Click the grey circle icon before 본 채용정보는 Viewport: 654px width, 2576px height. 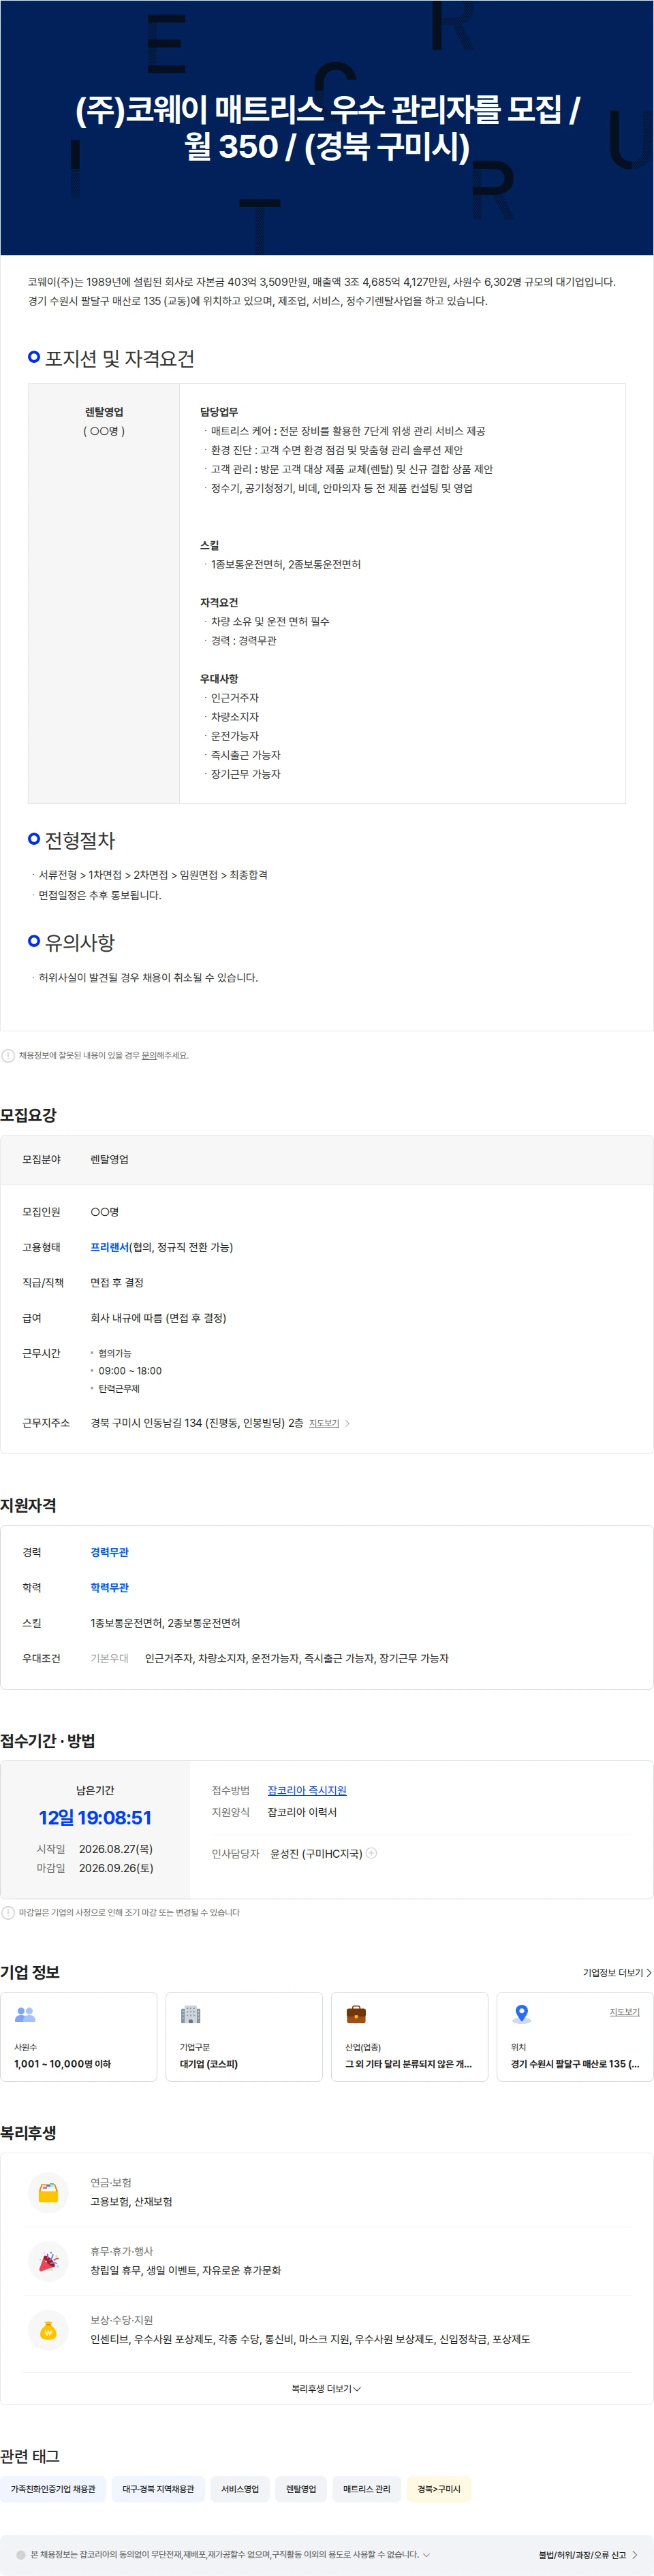[x=21, y=2555]
